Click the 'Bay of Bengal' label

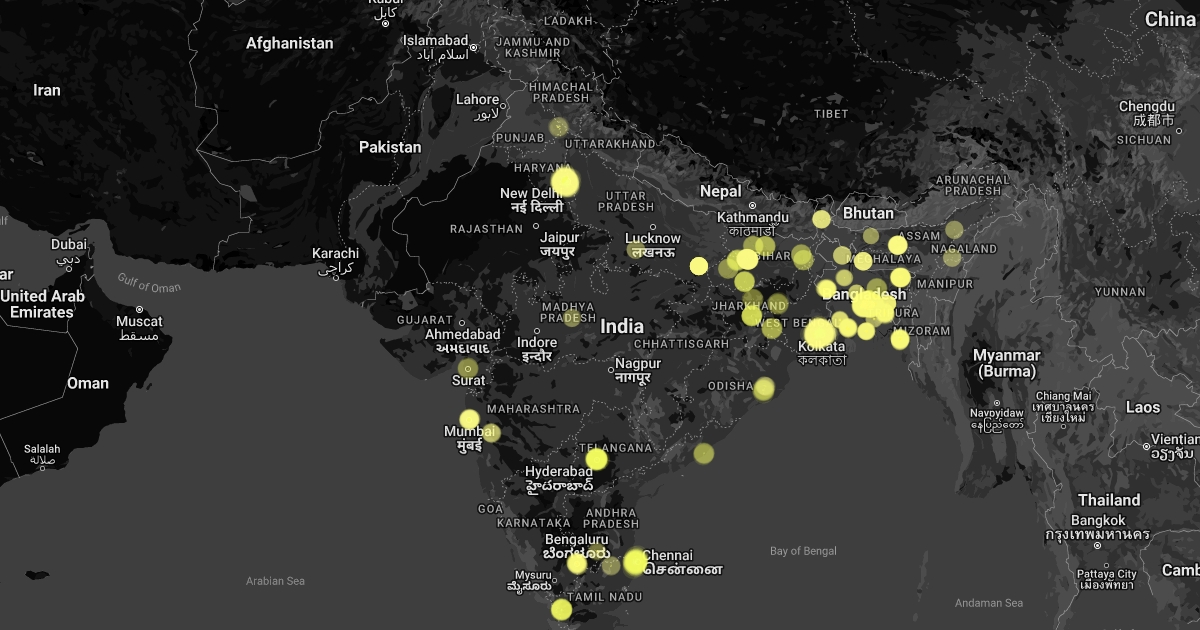(803, 551)
